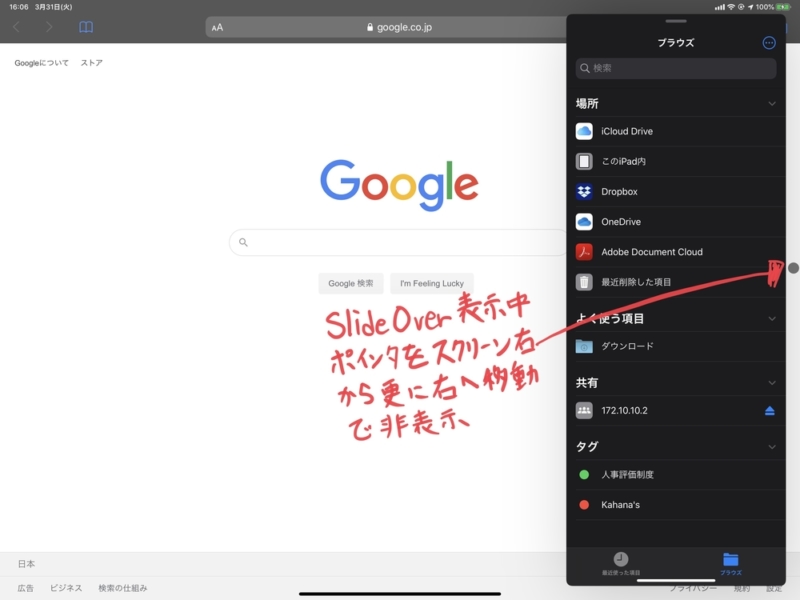Click the Google 検索 button
This screenshot has width=800, height=600.
351,284
